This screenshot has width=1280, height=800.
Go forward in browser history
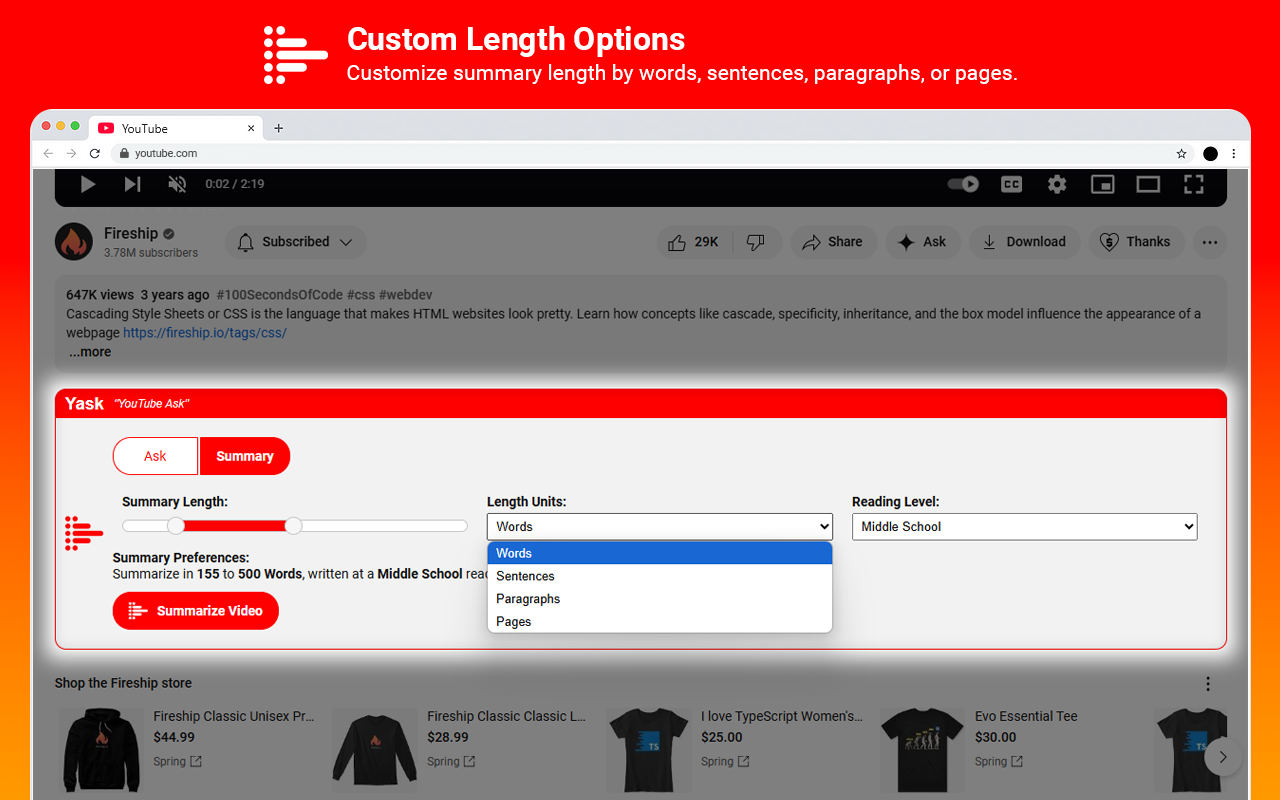tap(71, 154)
